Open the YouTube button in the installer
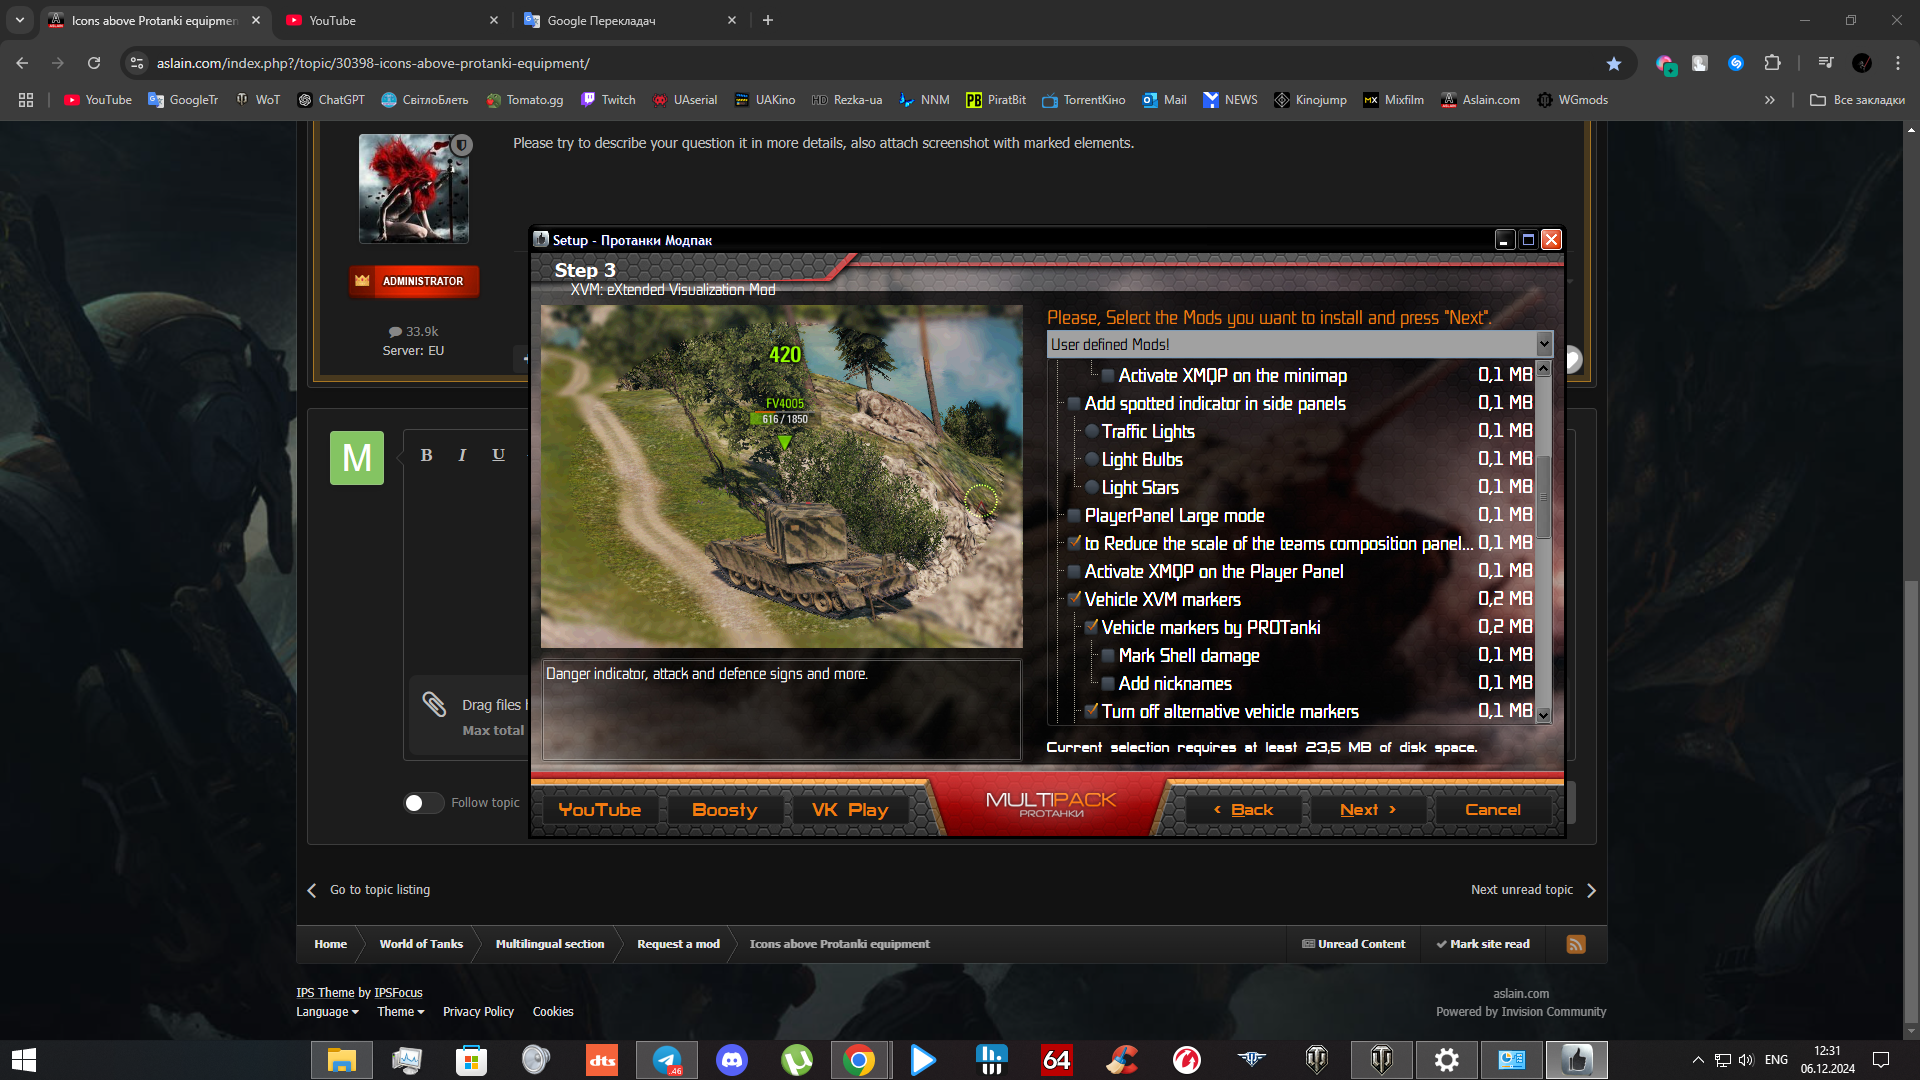 click(600, 810)
